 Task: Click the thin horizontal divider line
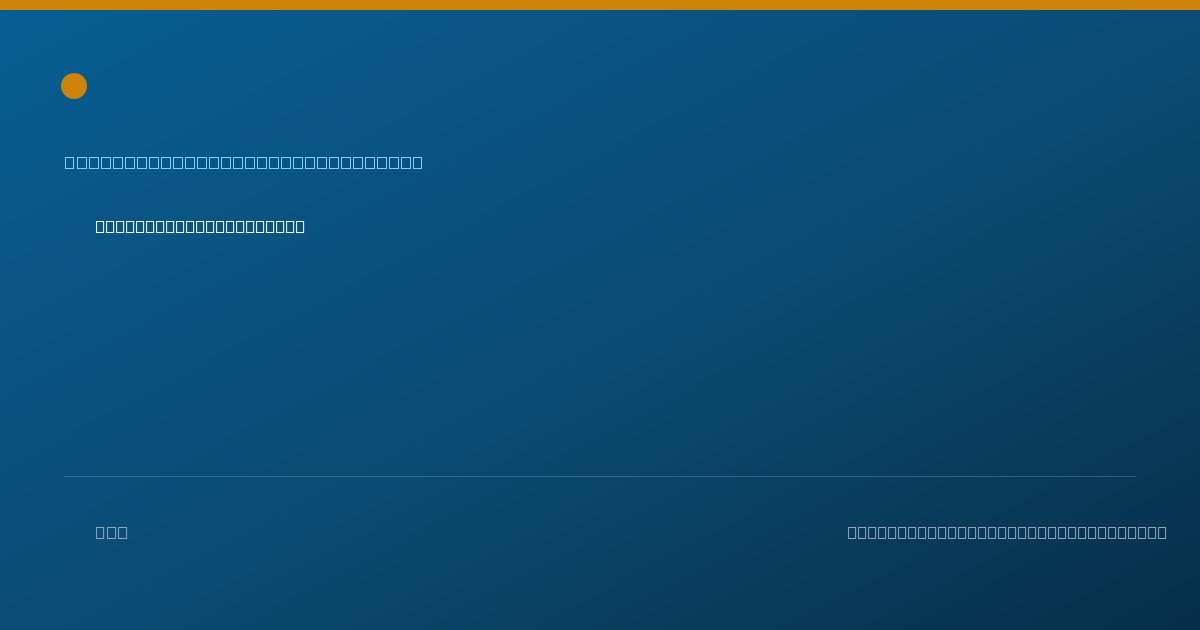600,476
